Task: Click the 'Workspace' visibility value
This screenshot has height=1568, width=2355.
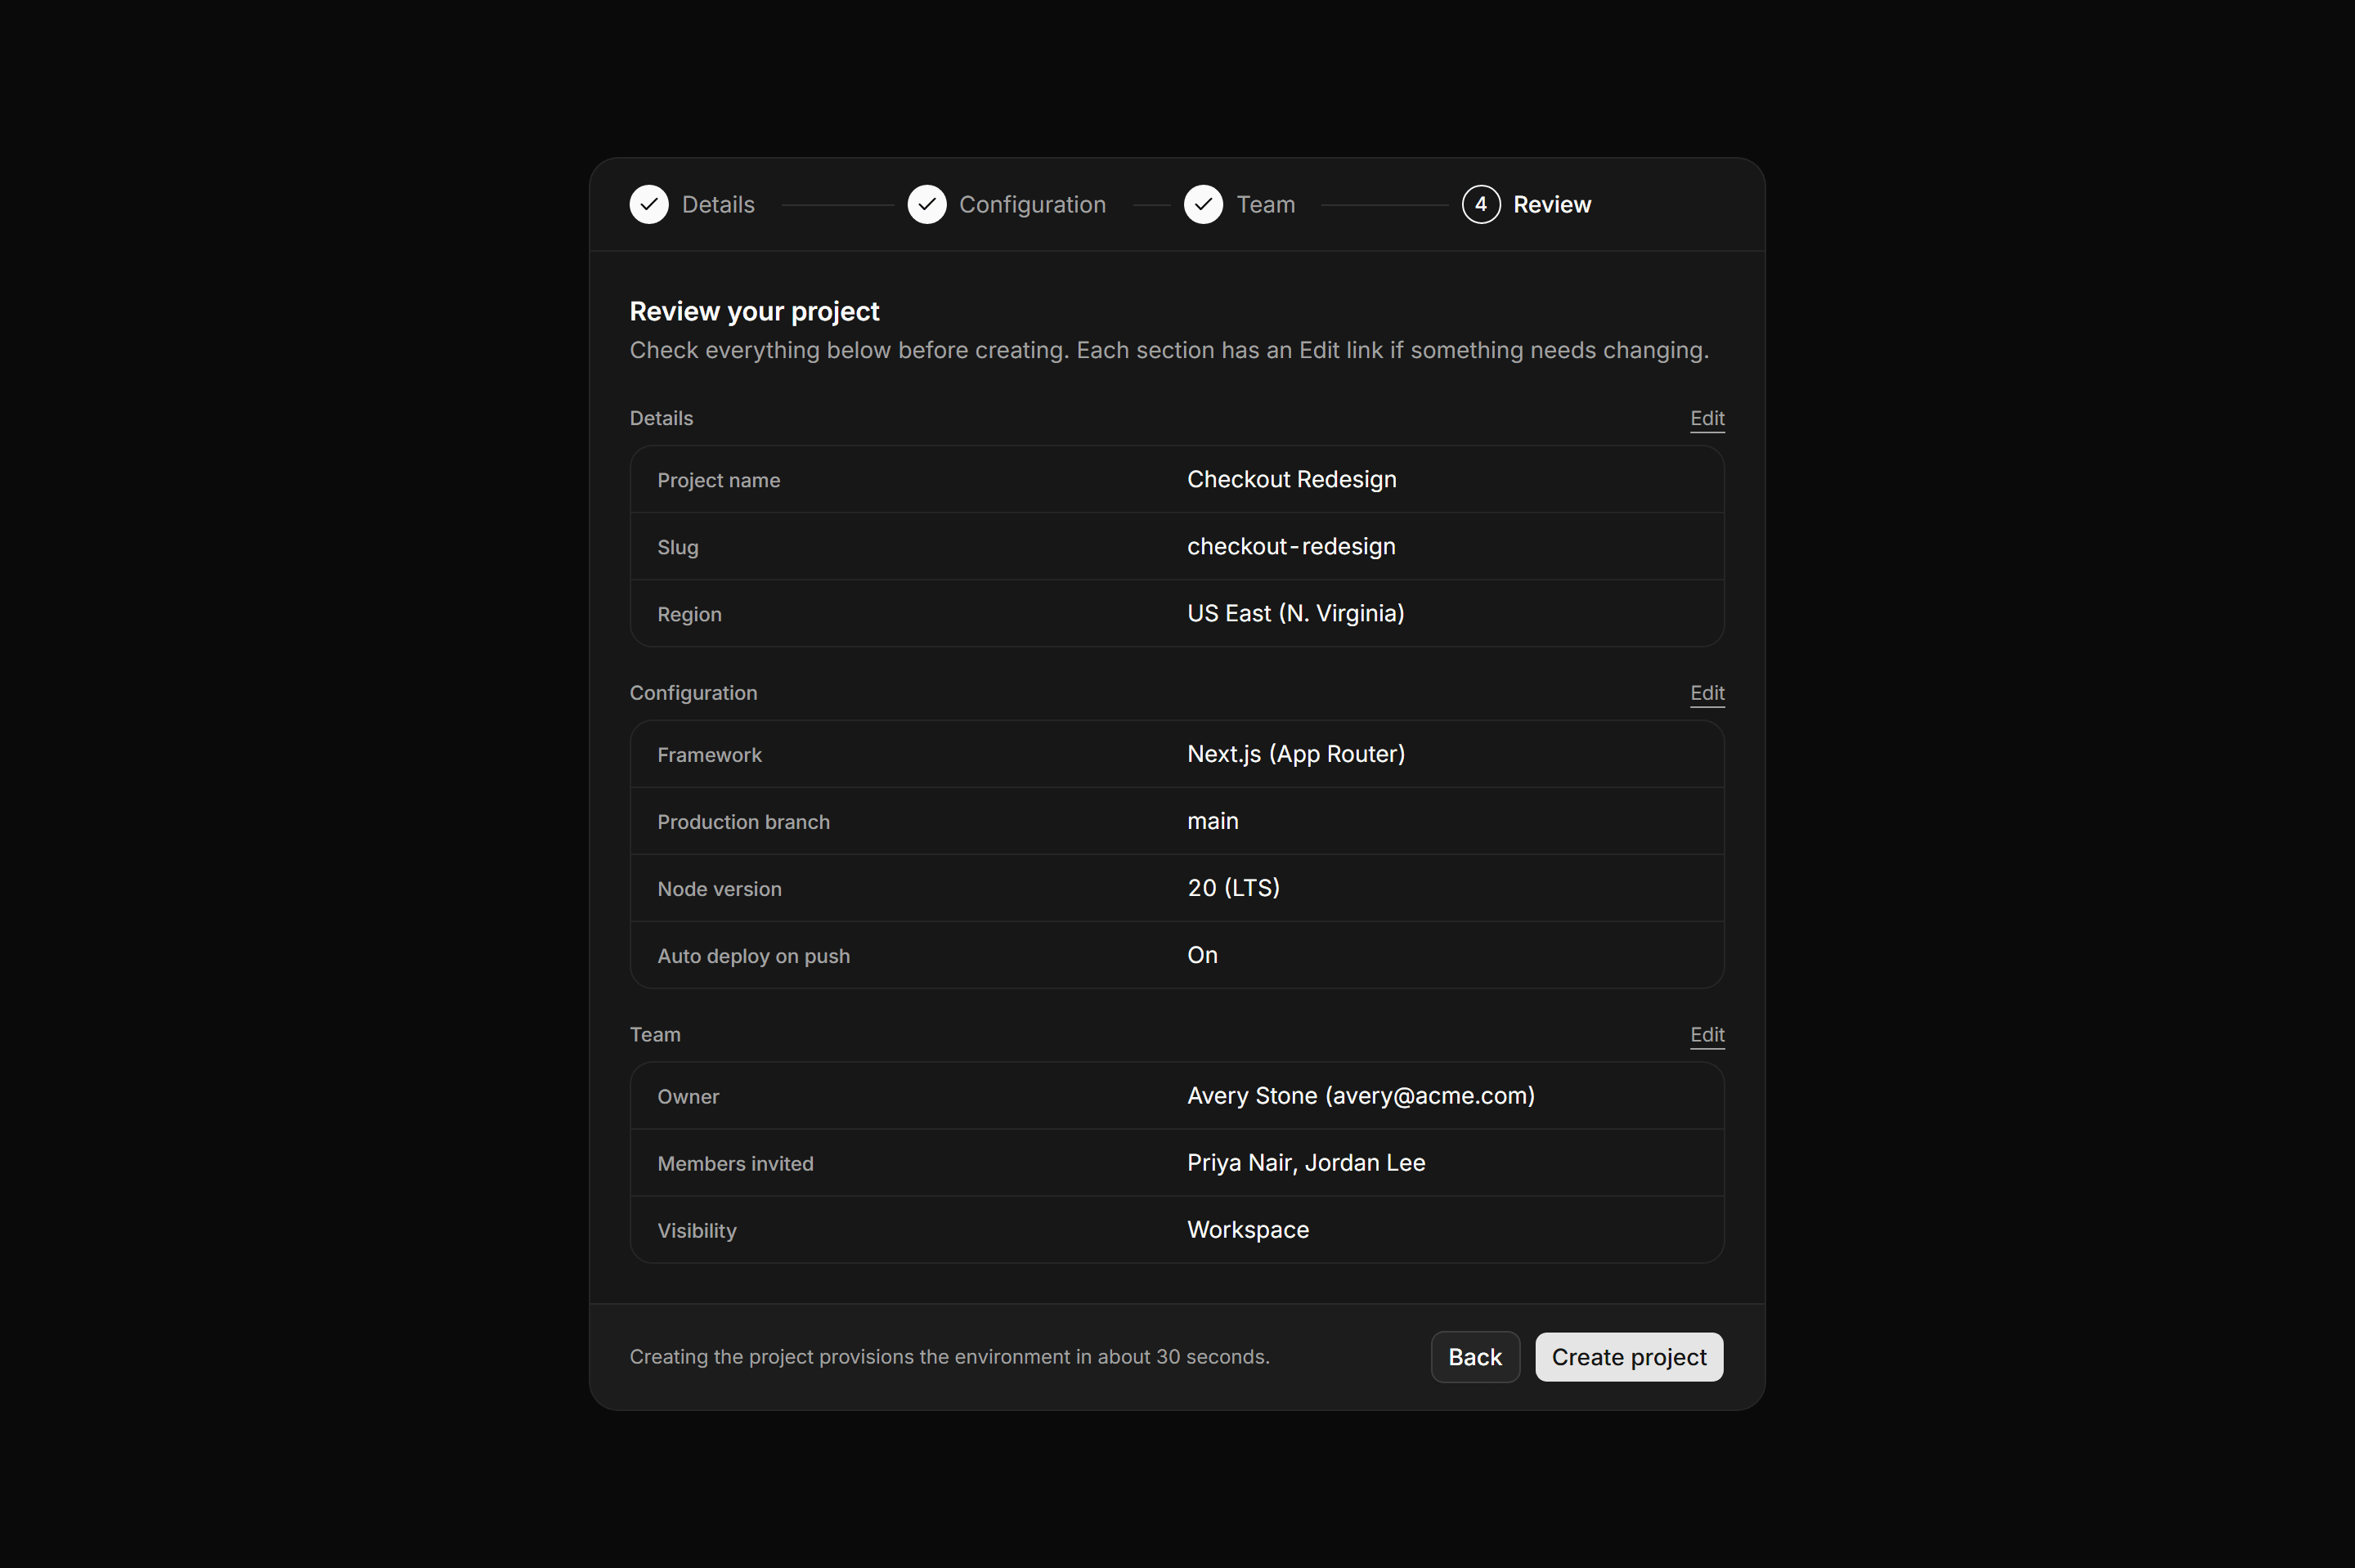Action: 1247,1231
